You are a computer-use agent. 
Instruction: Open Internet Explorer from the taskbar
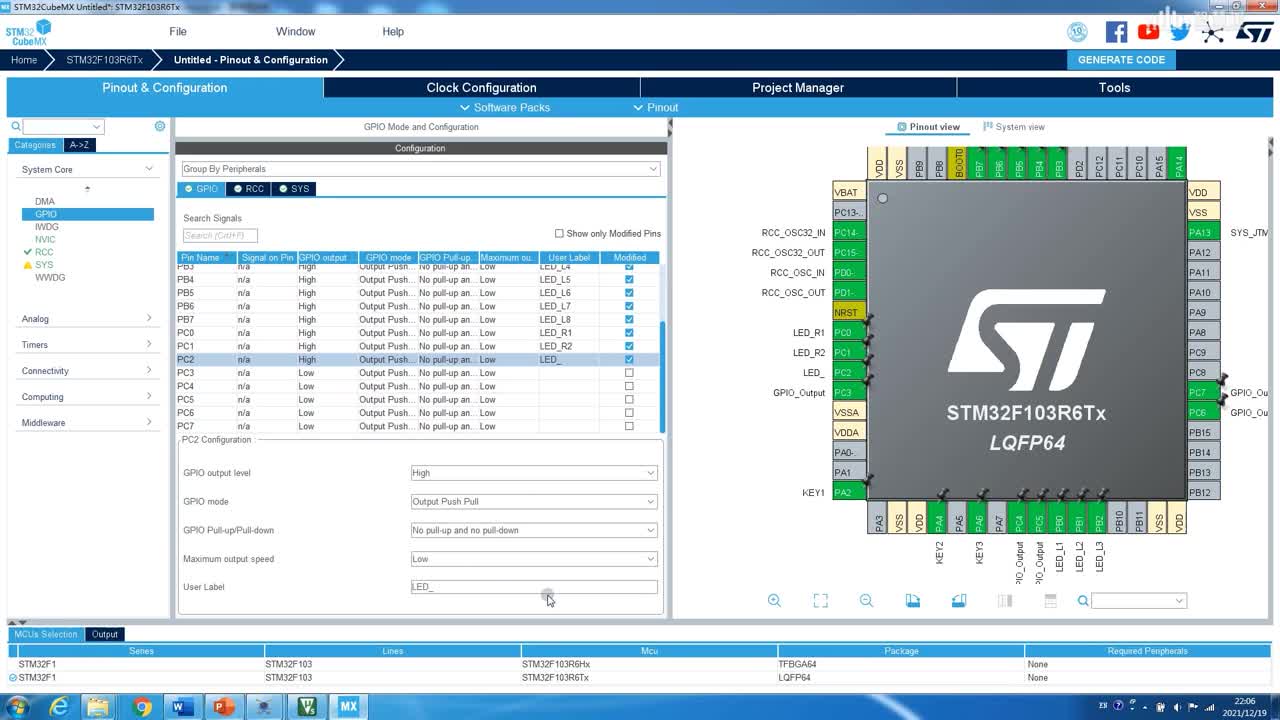(59, 707)
